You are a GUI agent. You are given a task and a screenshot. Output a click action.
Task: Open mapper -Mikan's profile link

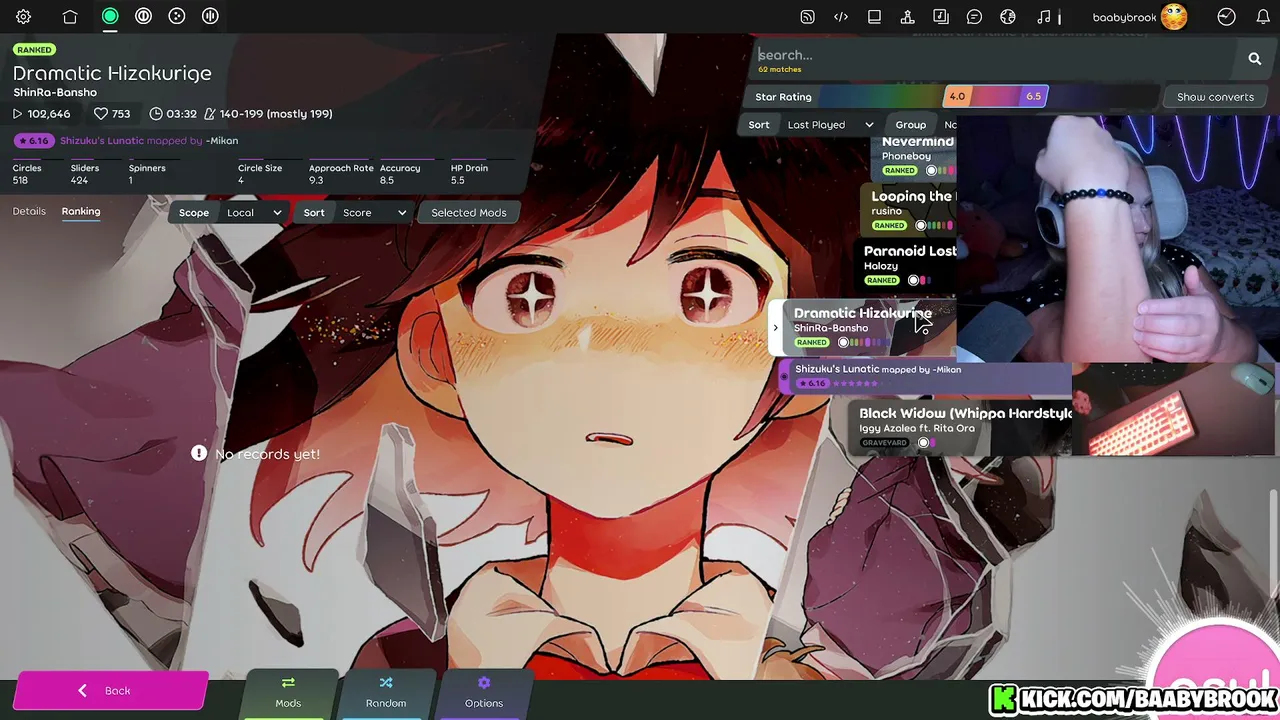pos(222,141)
